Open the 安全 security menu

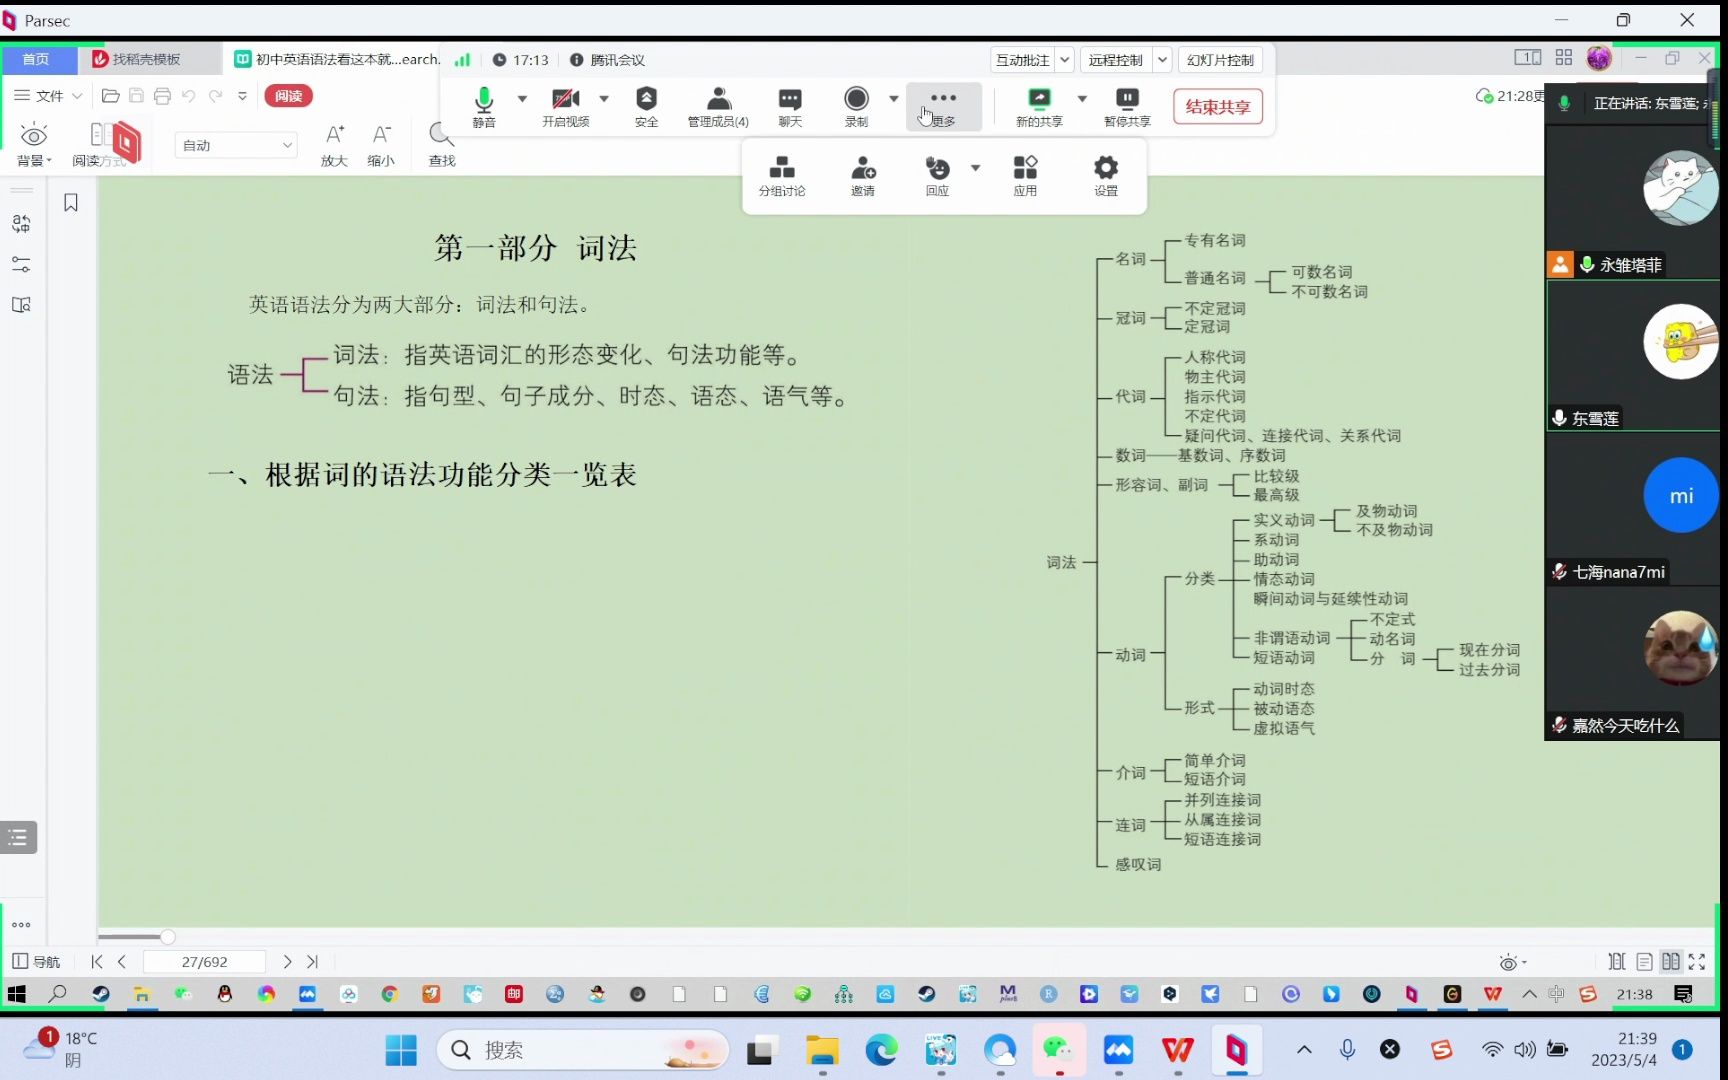[x=646, y=106]
